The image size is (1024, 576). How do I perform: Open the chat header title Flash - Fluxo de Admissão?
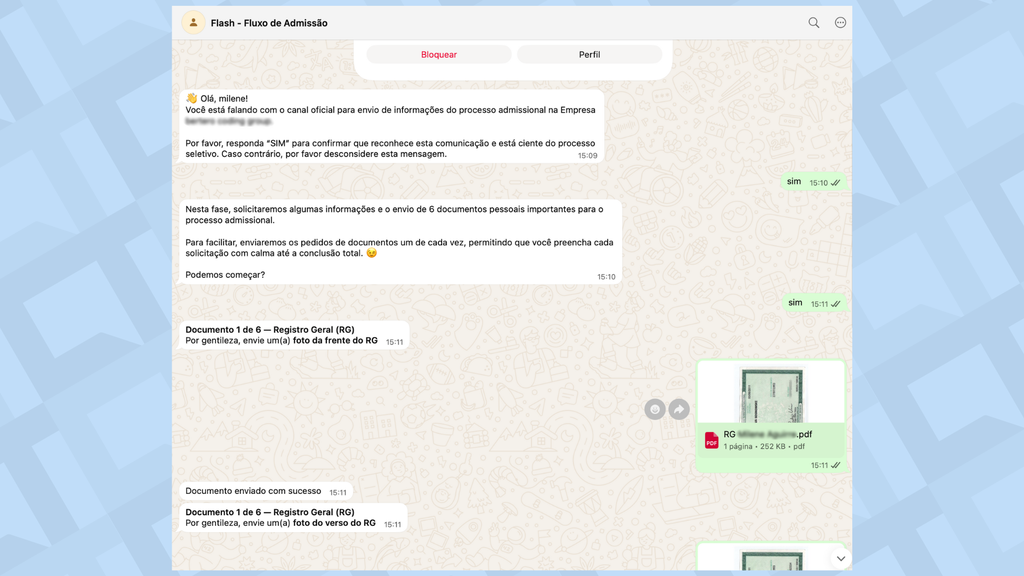pos(268,21)
